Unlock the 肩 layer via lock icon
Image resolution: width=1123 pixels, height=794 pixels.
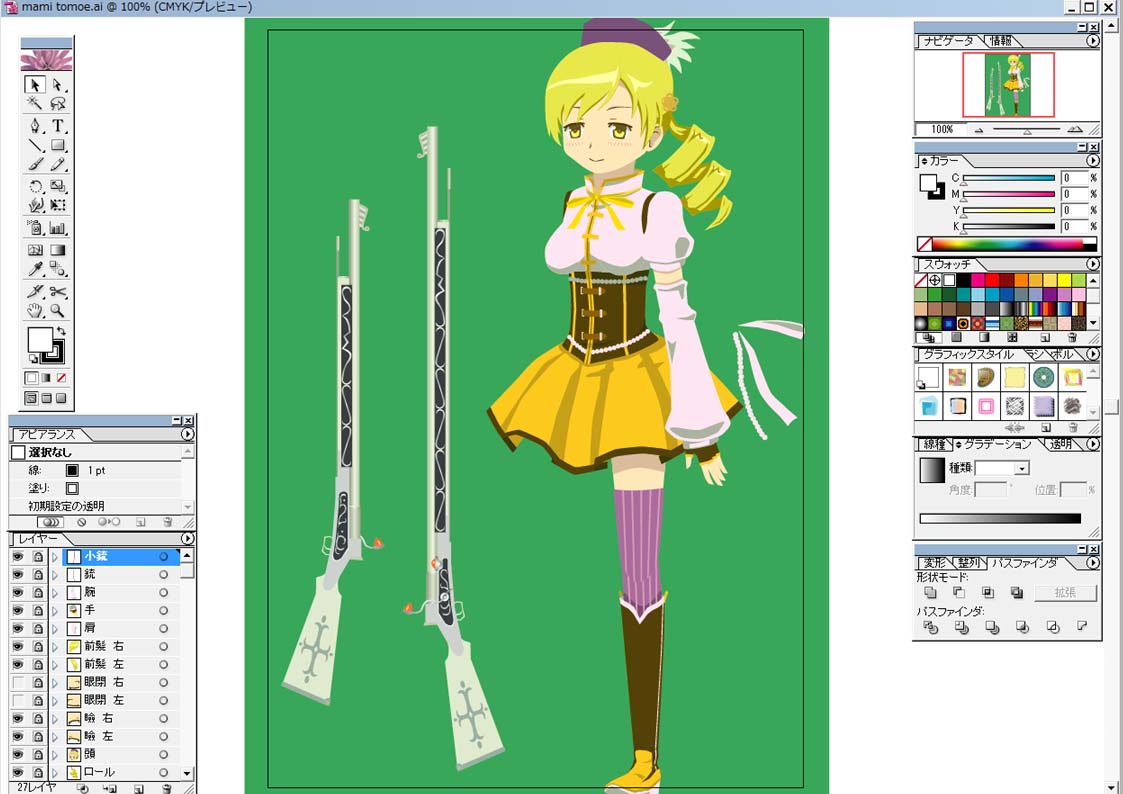38,629
